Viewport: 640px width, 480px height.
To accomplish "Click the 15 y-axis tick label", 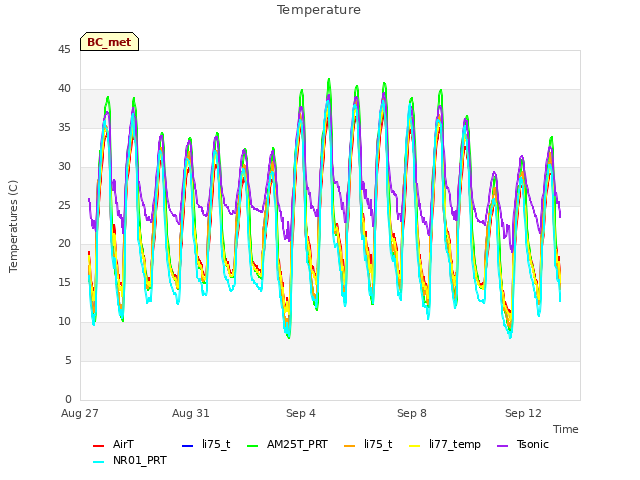I will [x=64, y=282].
